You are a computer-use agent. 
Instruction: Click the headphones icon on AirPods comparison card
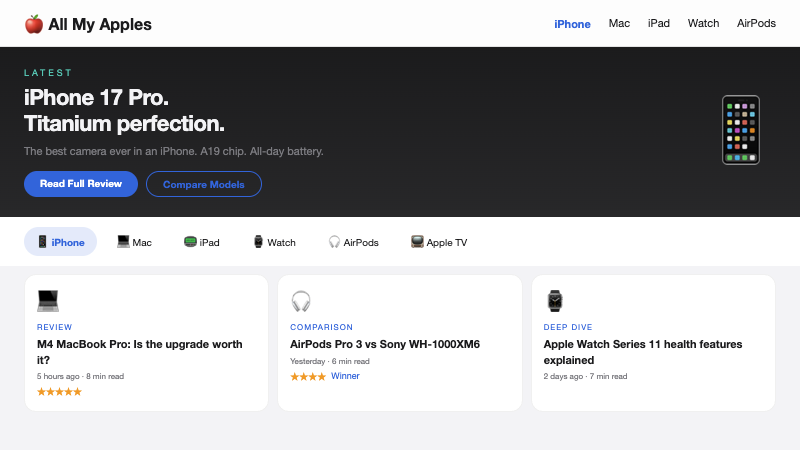(301, 301)
